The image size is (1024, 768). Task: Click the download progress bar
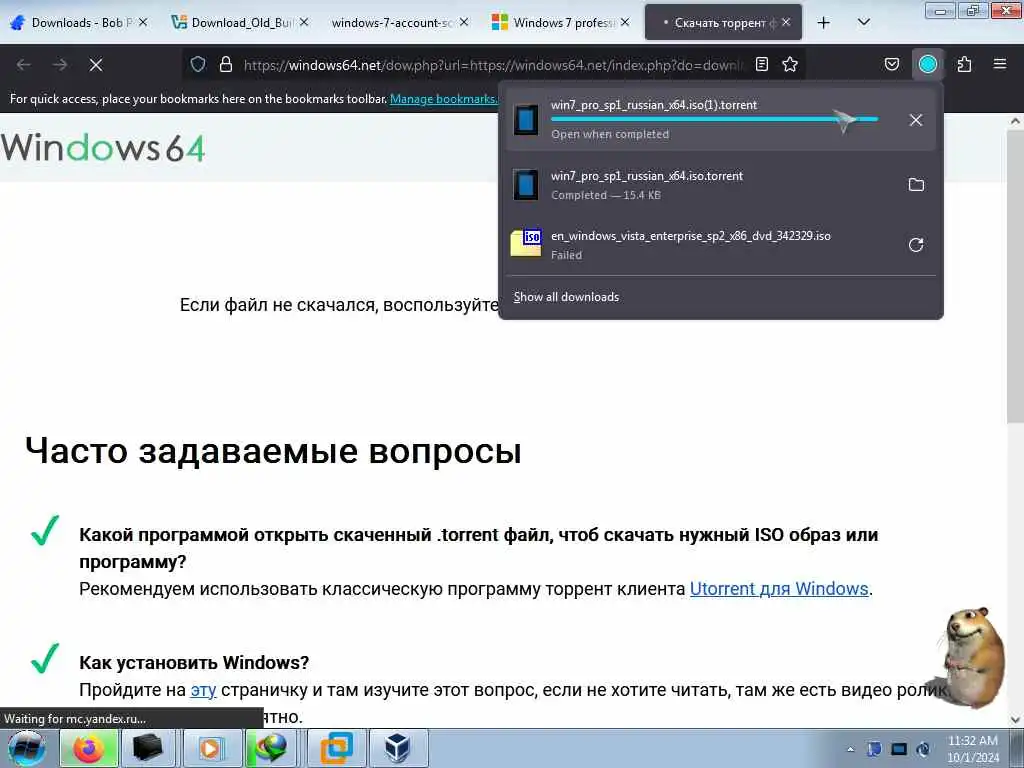click(x=714, y=119)
